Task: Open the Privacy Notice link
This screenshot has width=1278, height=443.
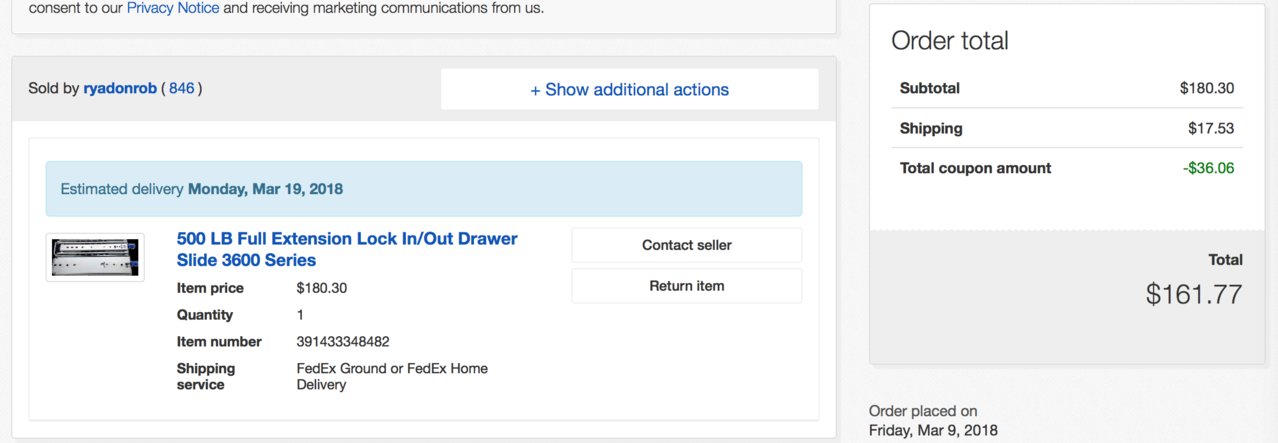Action: click(173, 8)
